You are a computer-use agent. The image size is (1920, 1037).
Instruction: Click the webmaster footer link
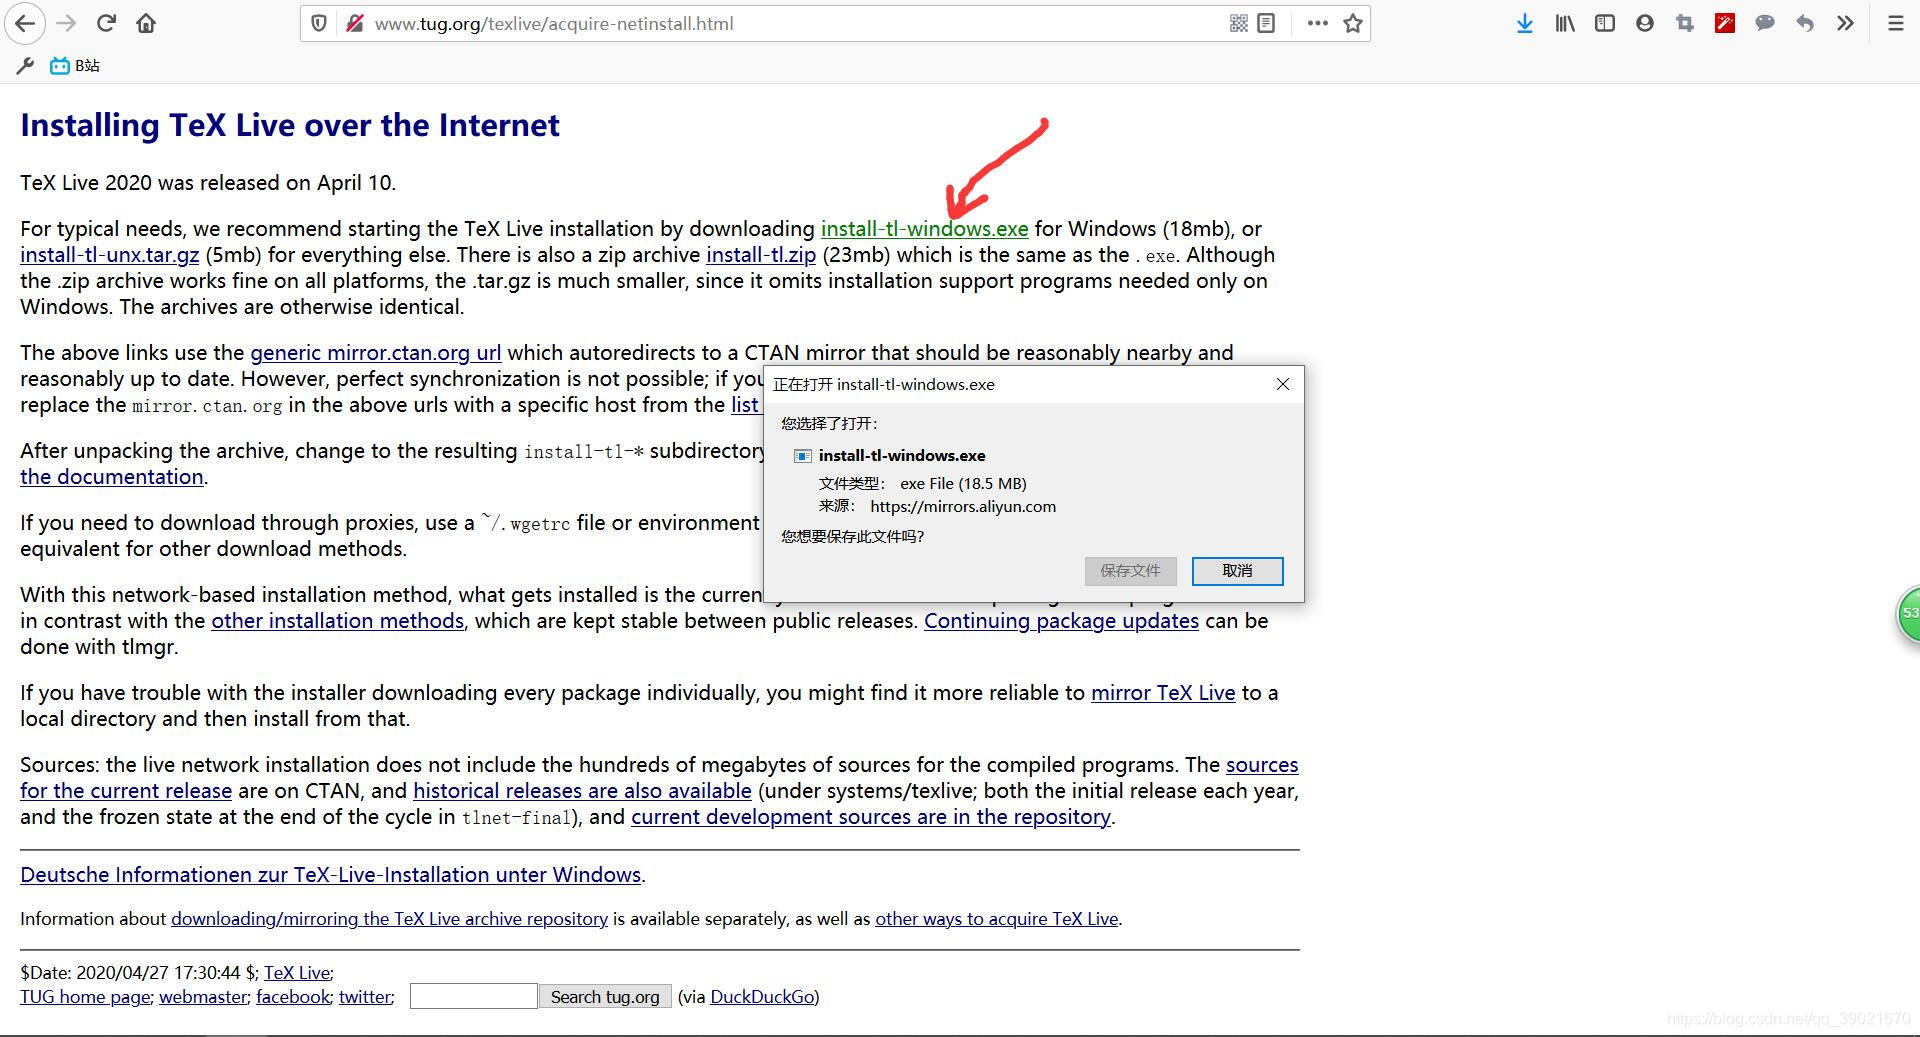[203, 997]
